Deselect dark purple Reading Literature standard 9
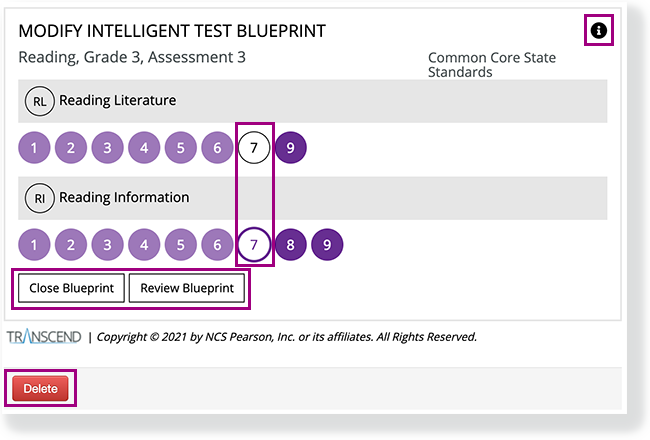This screenshot has width=650, height=440. pyautogui.click(x=290, y=149)
